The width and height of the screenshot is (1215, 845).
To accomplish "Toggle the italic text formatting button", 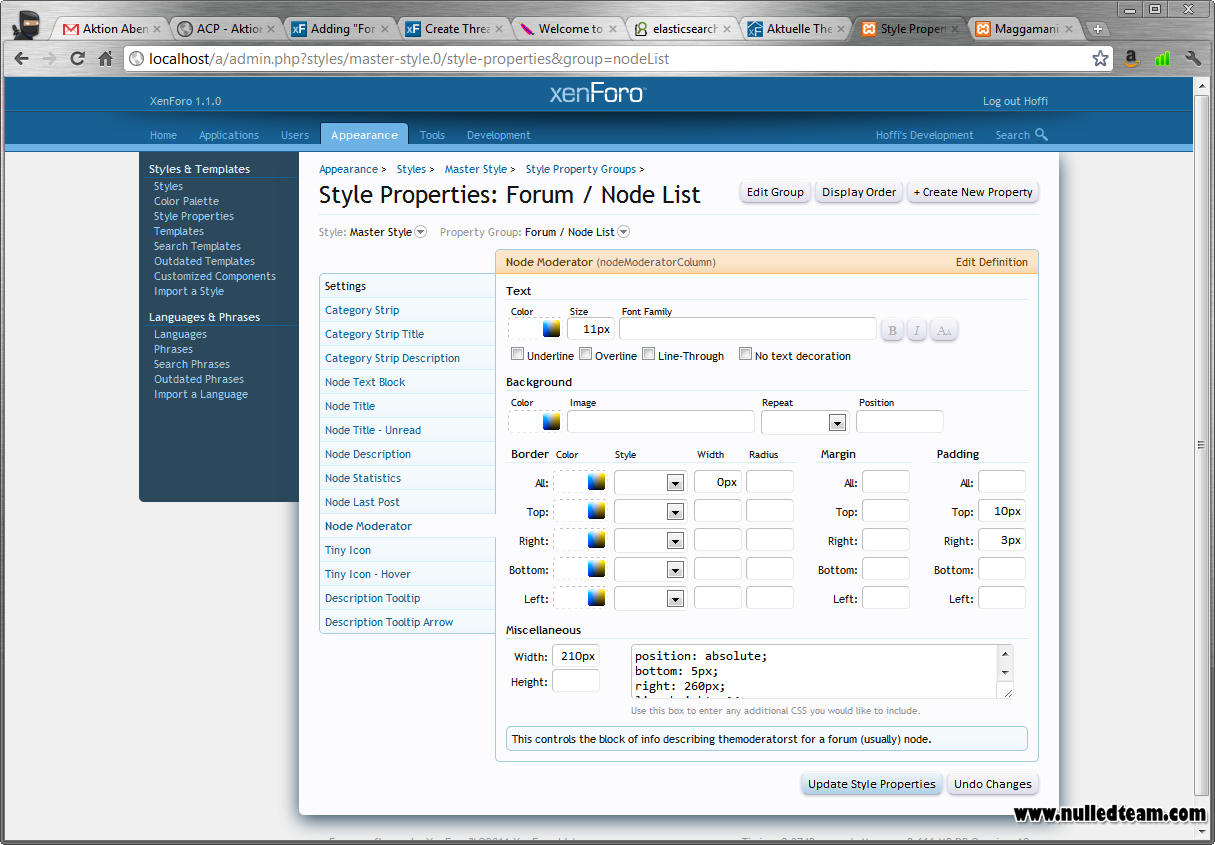I will click(917, 330).
